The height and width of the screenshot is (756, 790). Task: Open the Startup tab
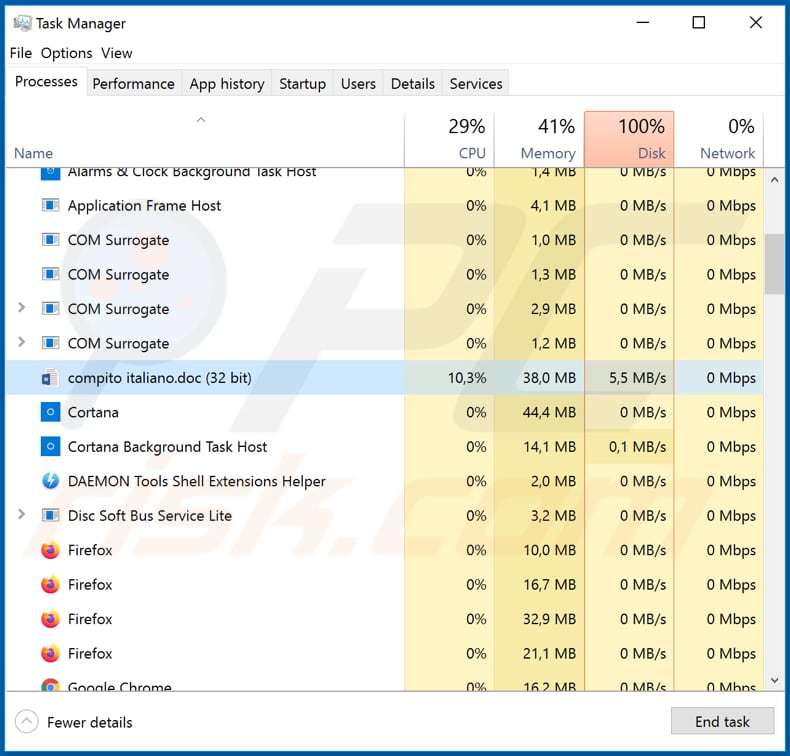(x=302, y=84)
